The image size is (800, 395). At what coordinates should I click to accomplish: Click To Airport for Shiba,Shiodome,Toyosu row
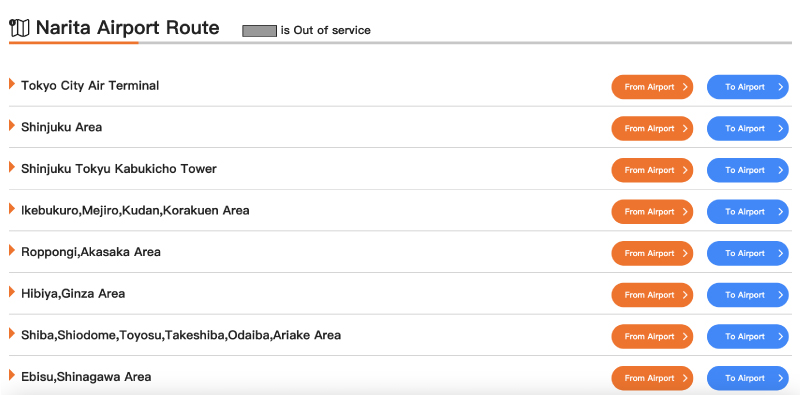[747, 337]
